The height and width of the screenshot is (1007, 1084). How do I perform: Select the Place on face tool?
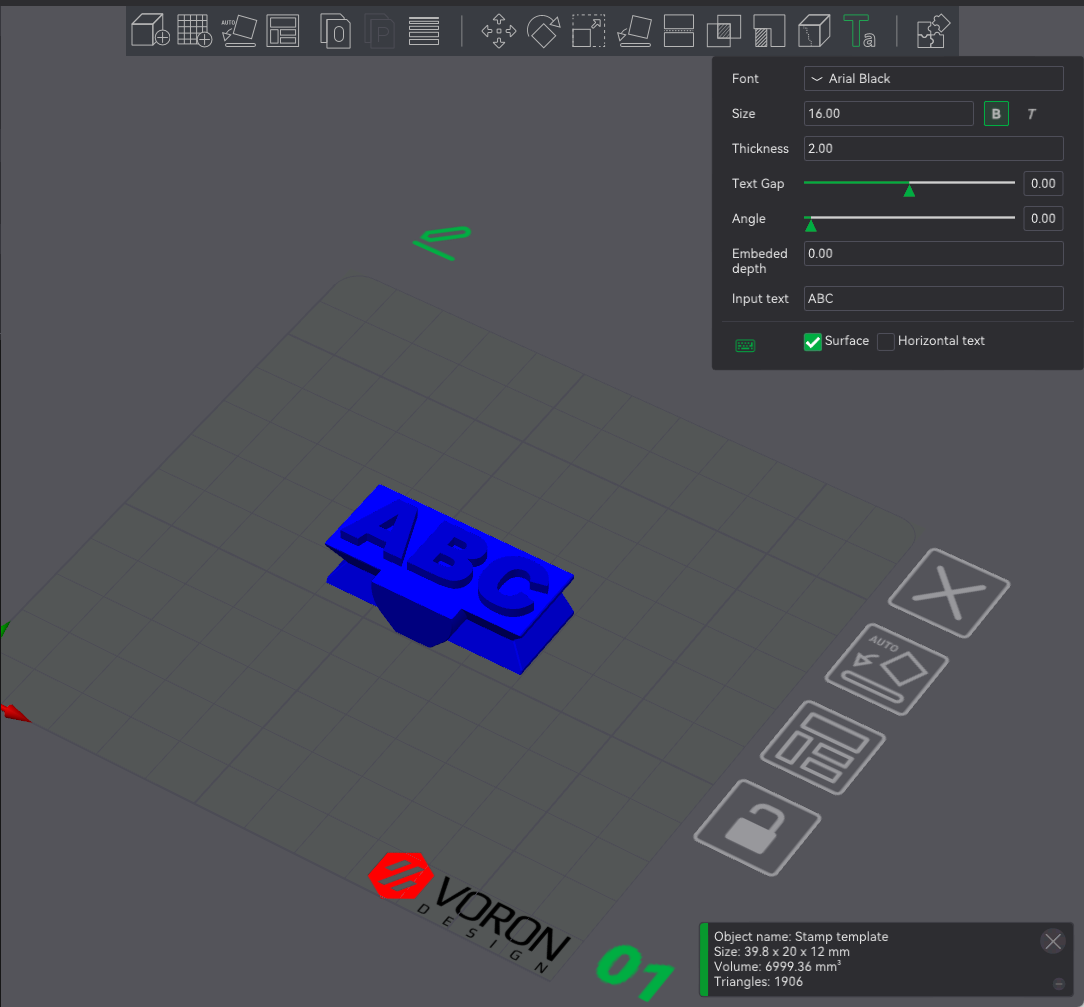pos(634,31)
